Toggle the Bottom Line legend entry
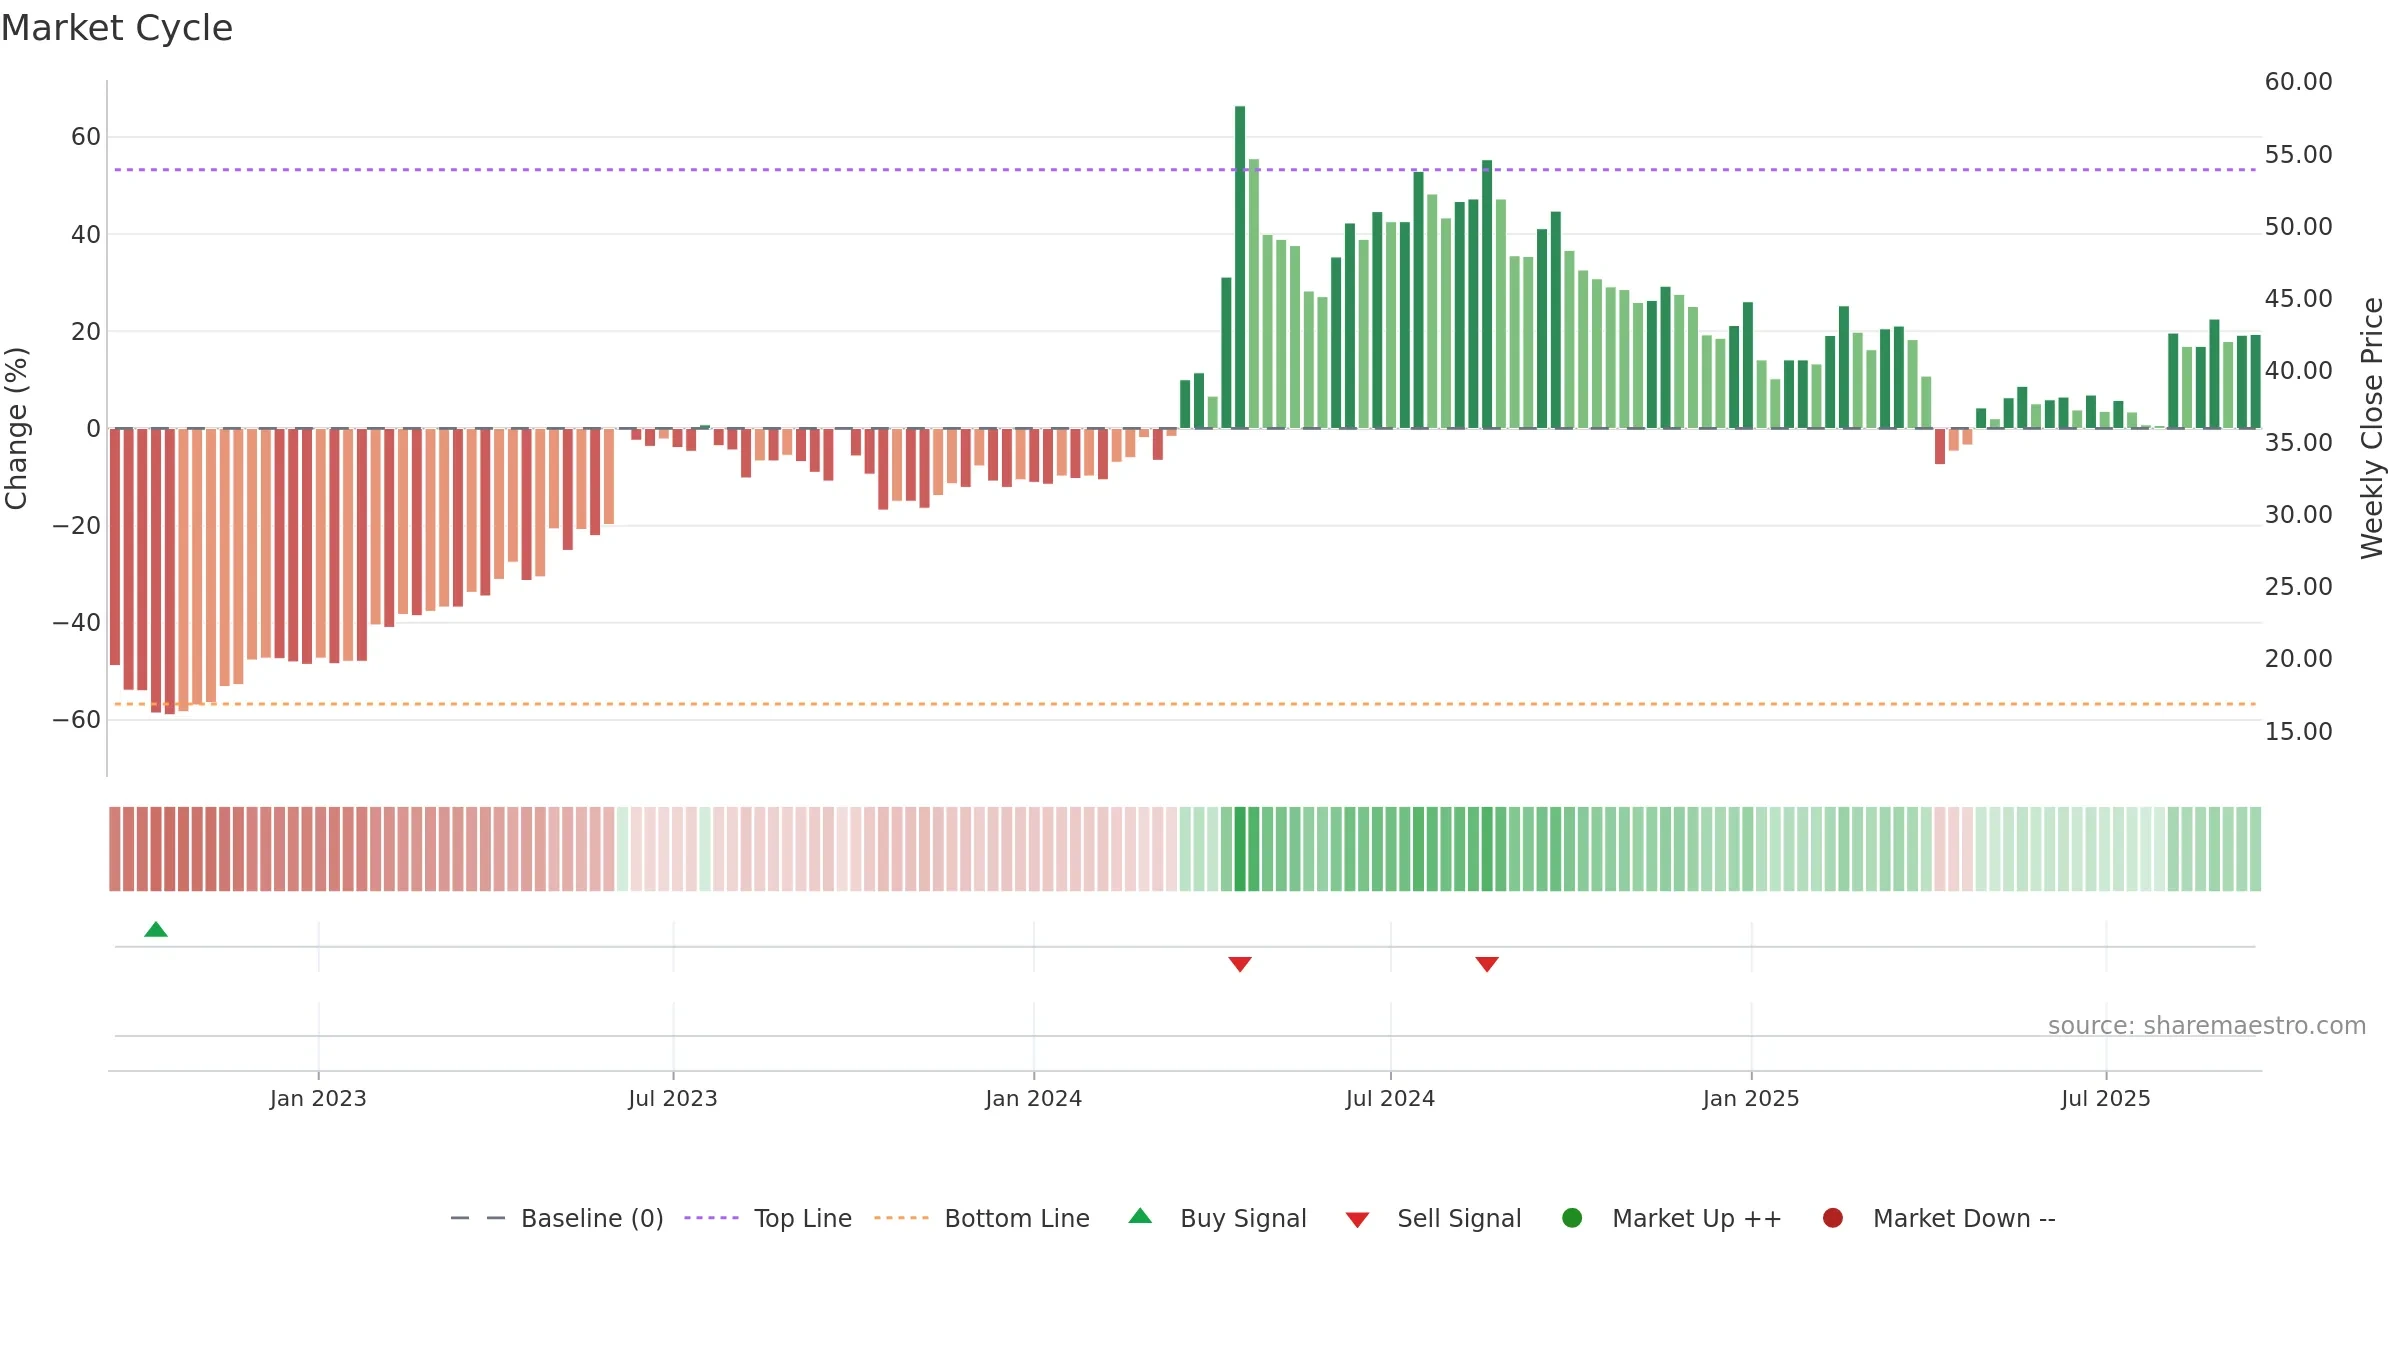The width and height of the screenshot is (2400, 1350). 982,1218
